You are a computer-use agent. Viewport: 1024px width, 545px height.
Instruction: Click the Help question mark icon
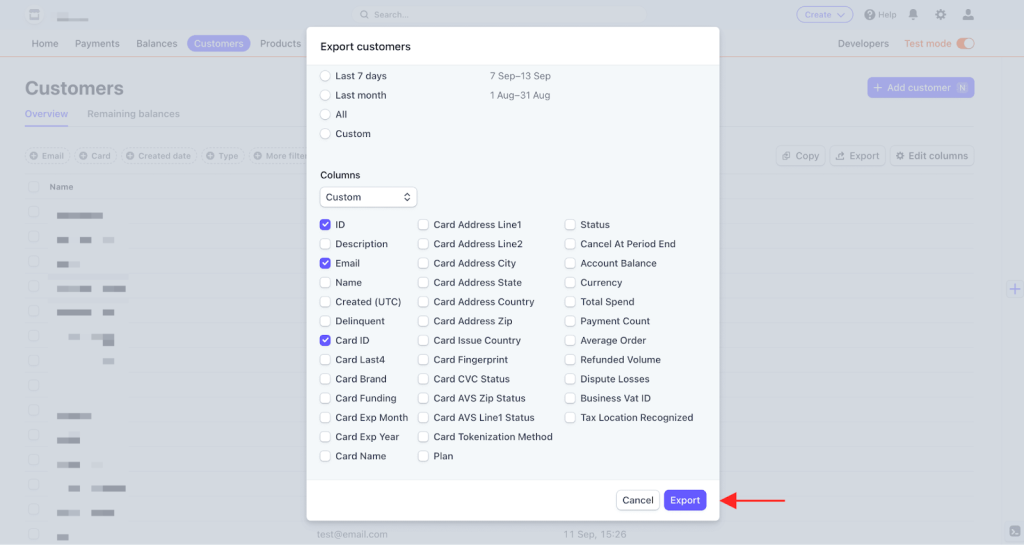click(x=870, y=15)
